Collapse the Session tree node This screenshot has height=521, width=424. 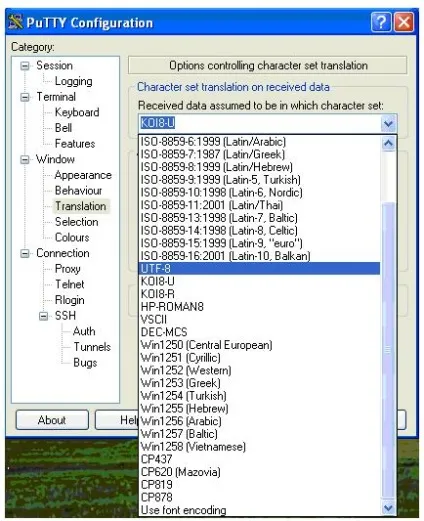[x=25, y=66]
